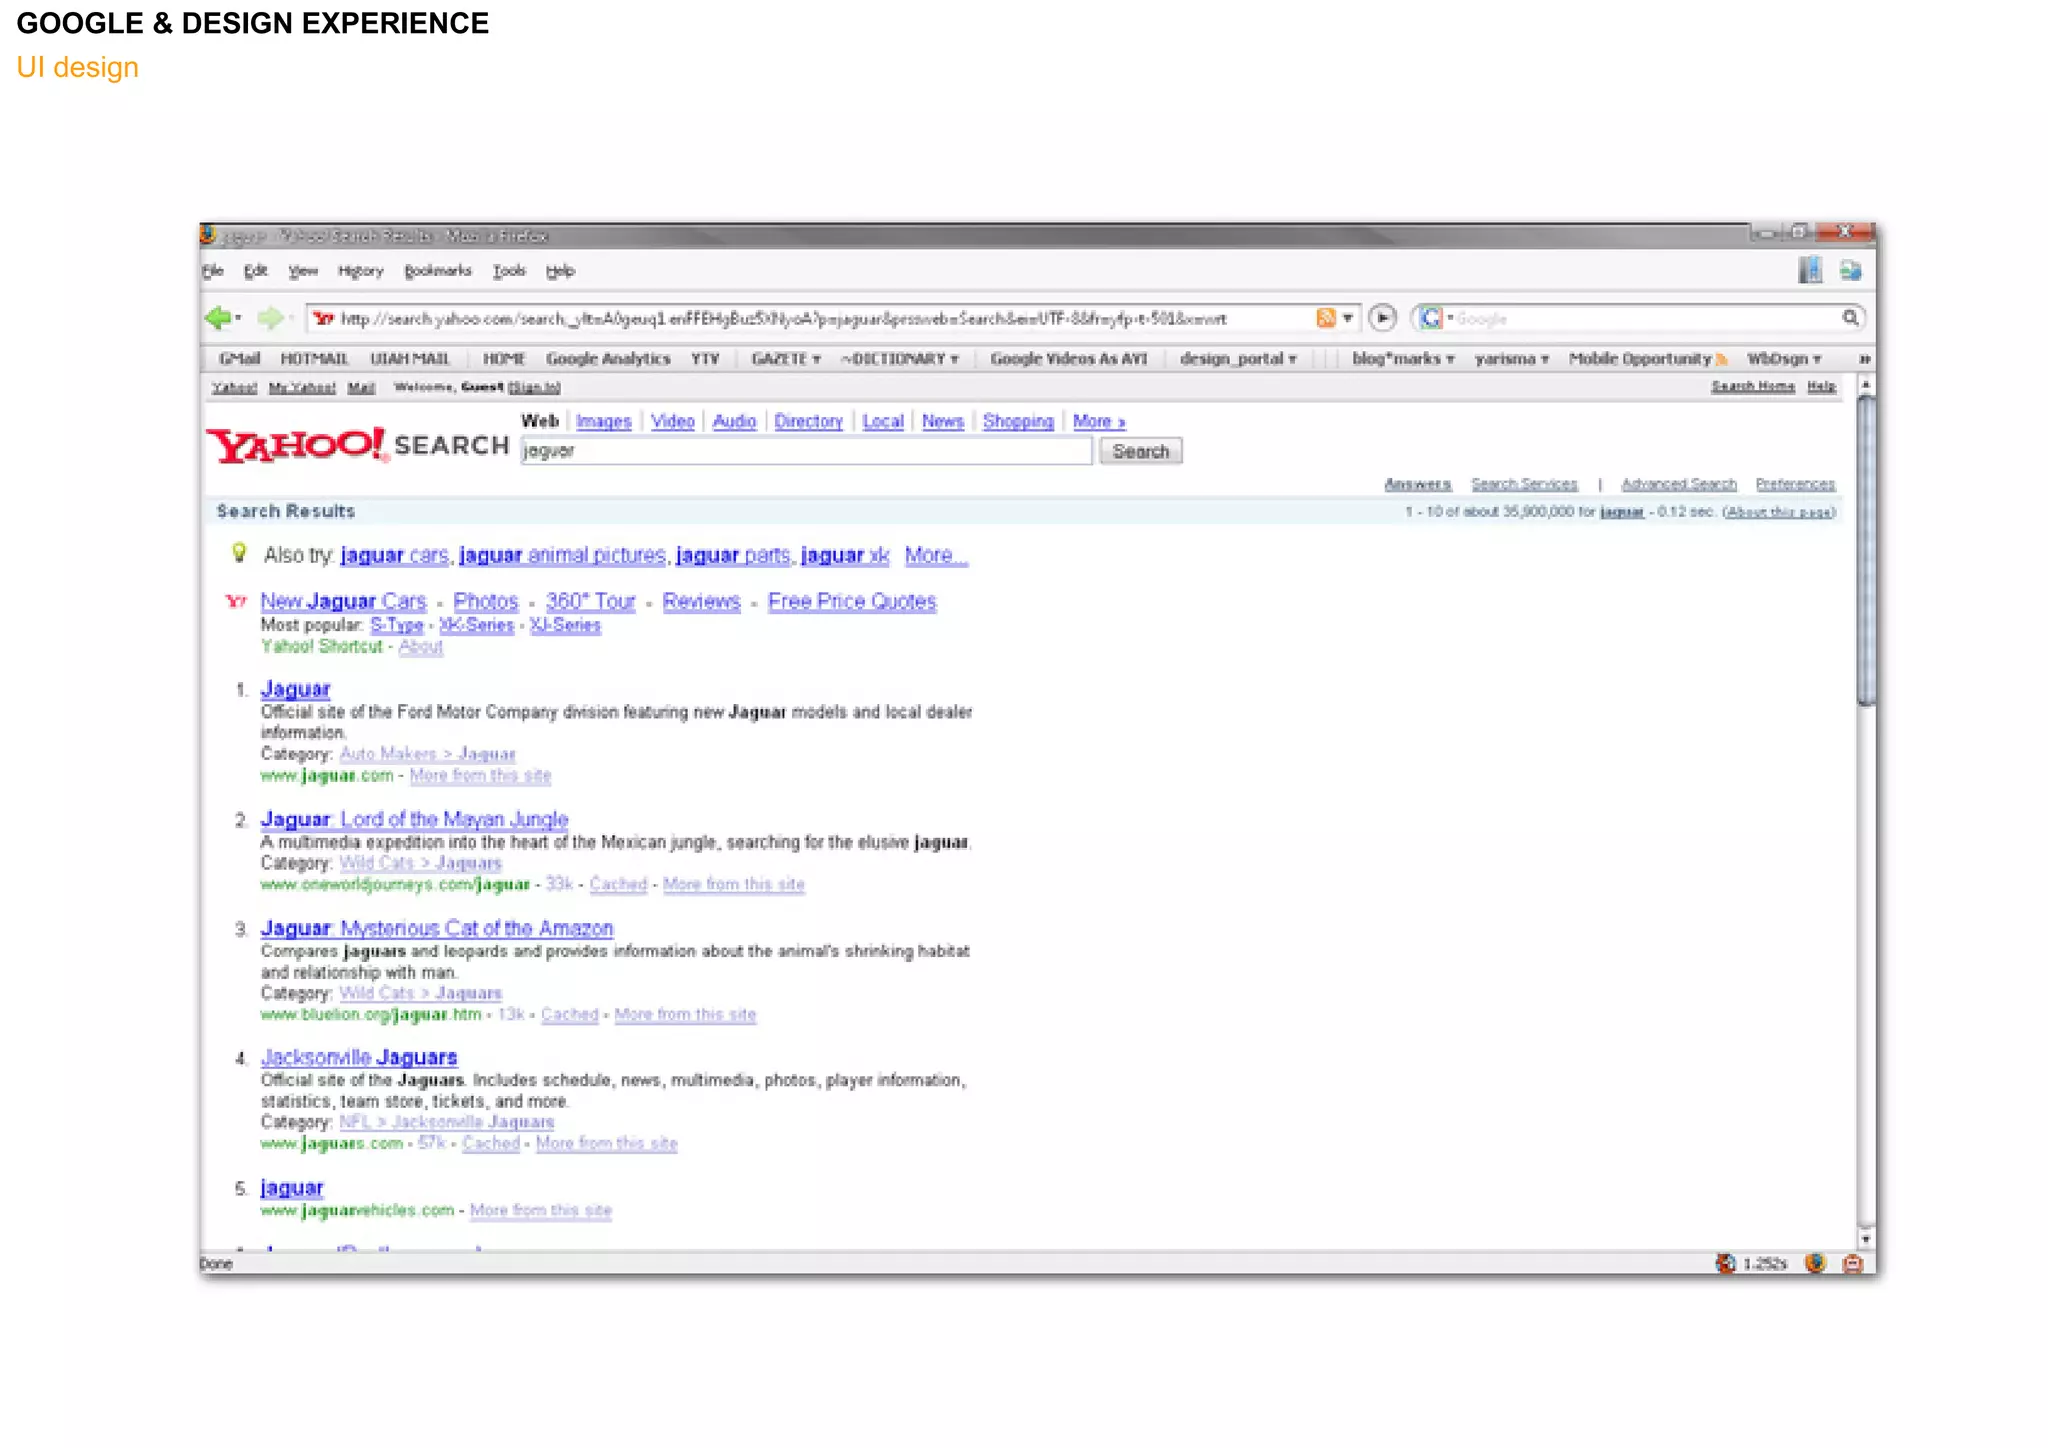Click the Google Analytics bookmark
The image size is (2048, 1448).
tap(608, 359)
